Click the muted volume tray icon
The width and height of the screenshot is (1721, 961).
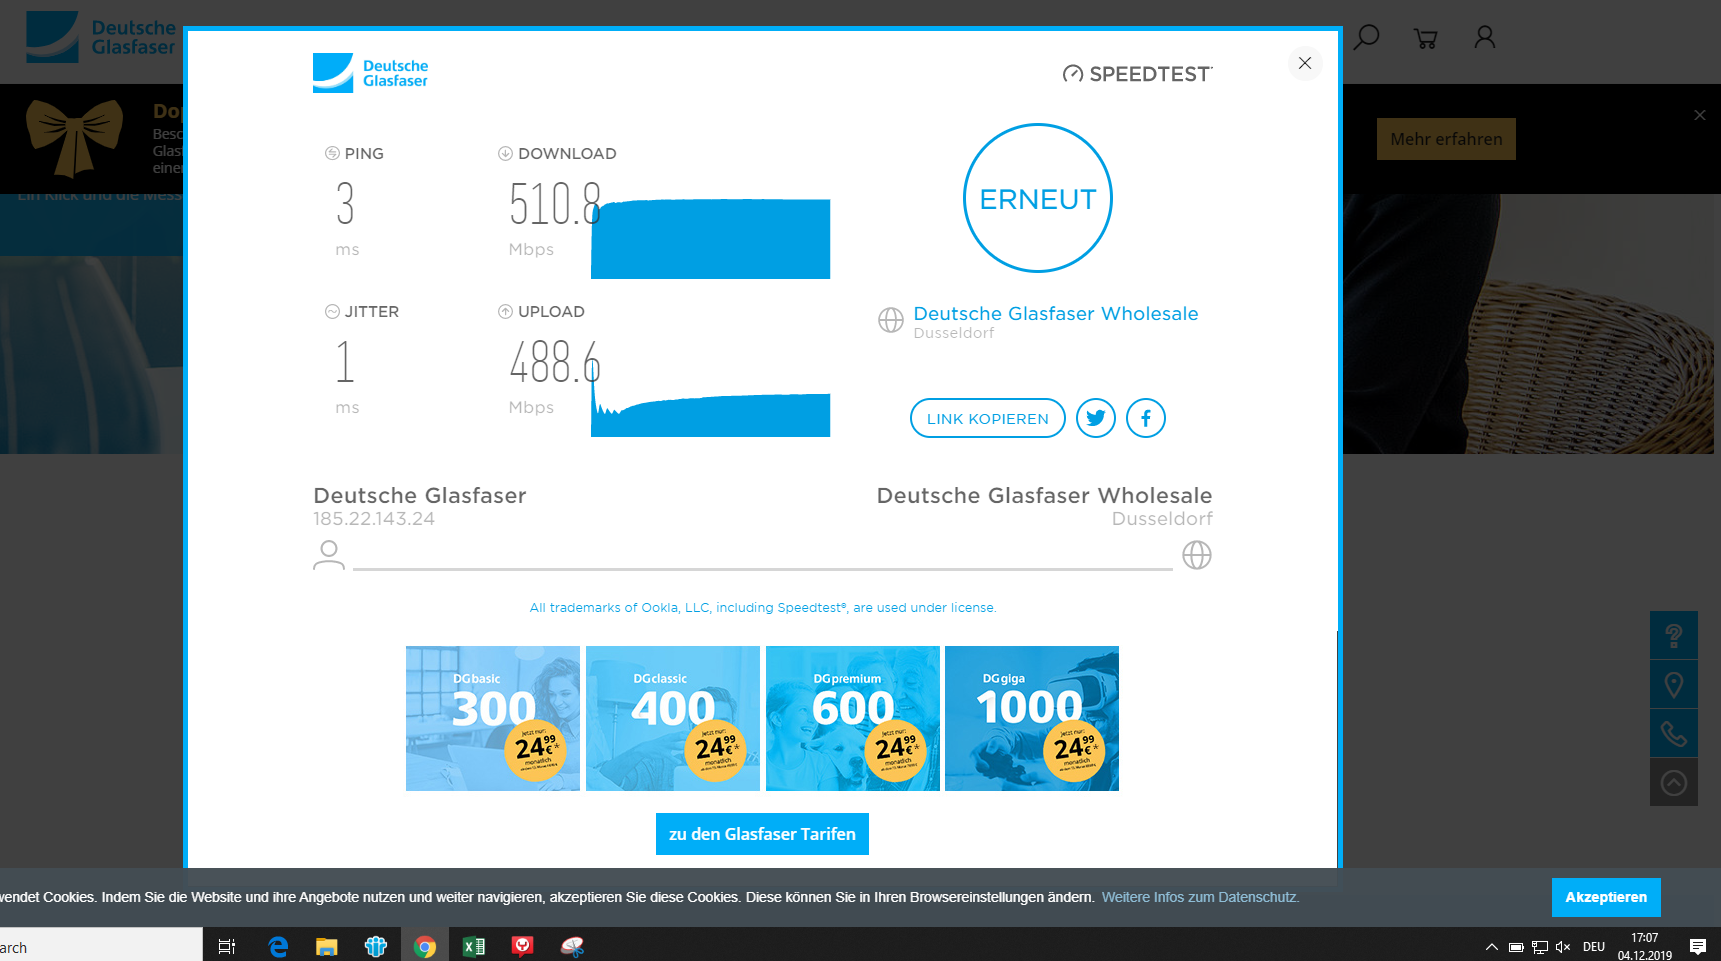(x=1563, y=947)
